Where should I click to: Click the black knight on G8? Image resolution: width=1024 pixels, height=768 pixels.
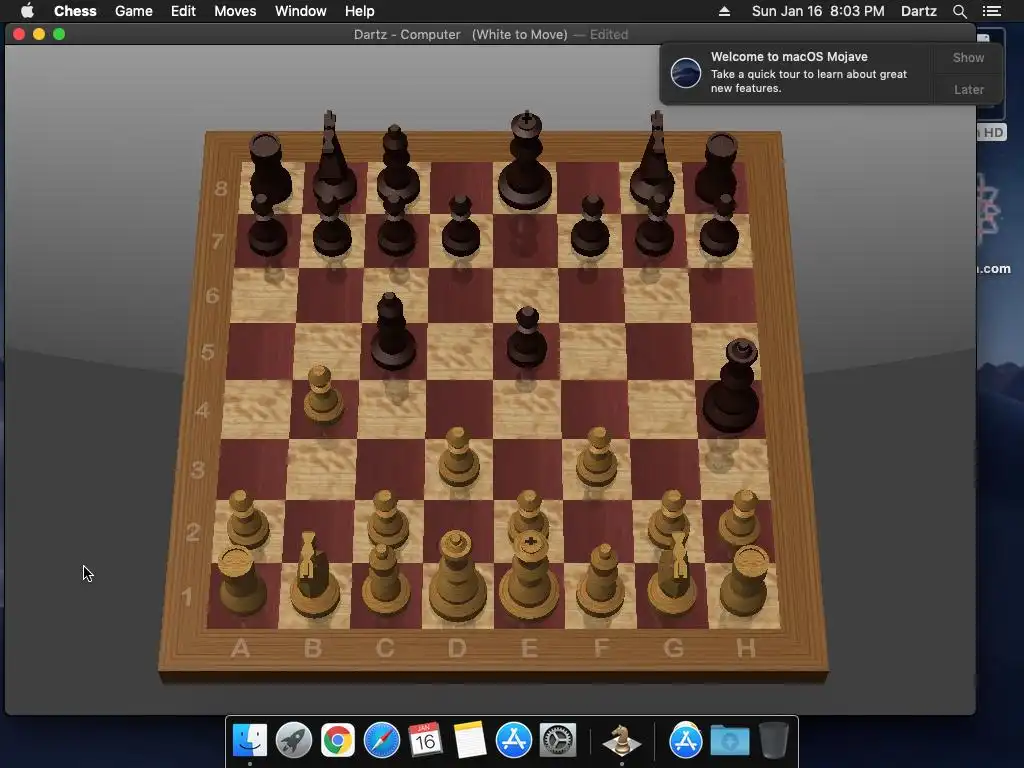653,160
